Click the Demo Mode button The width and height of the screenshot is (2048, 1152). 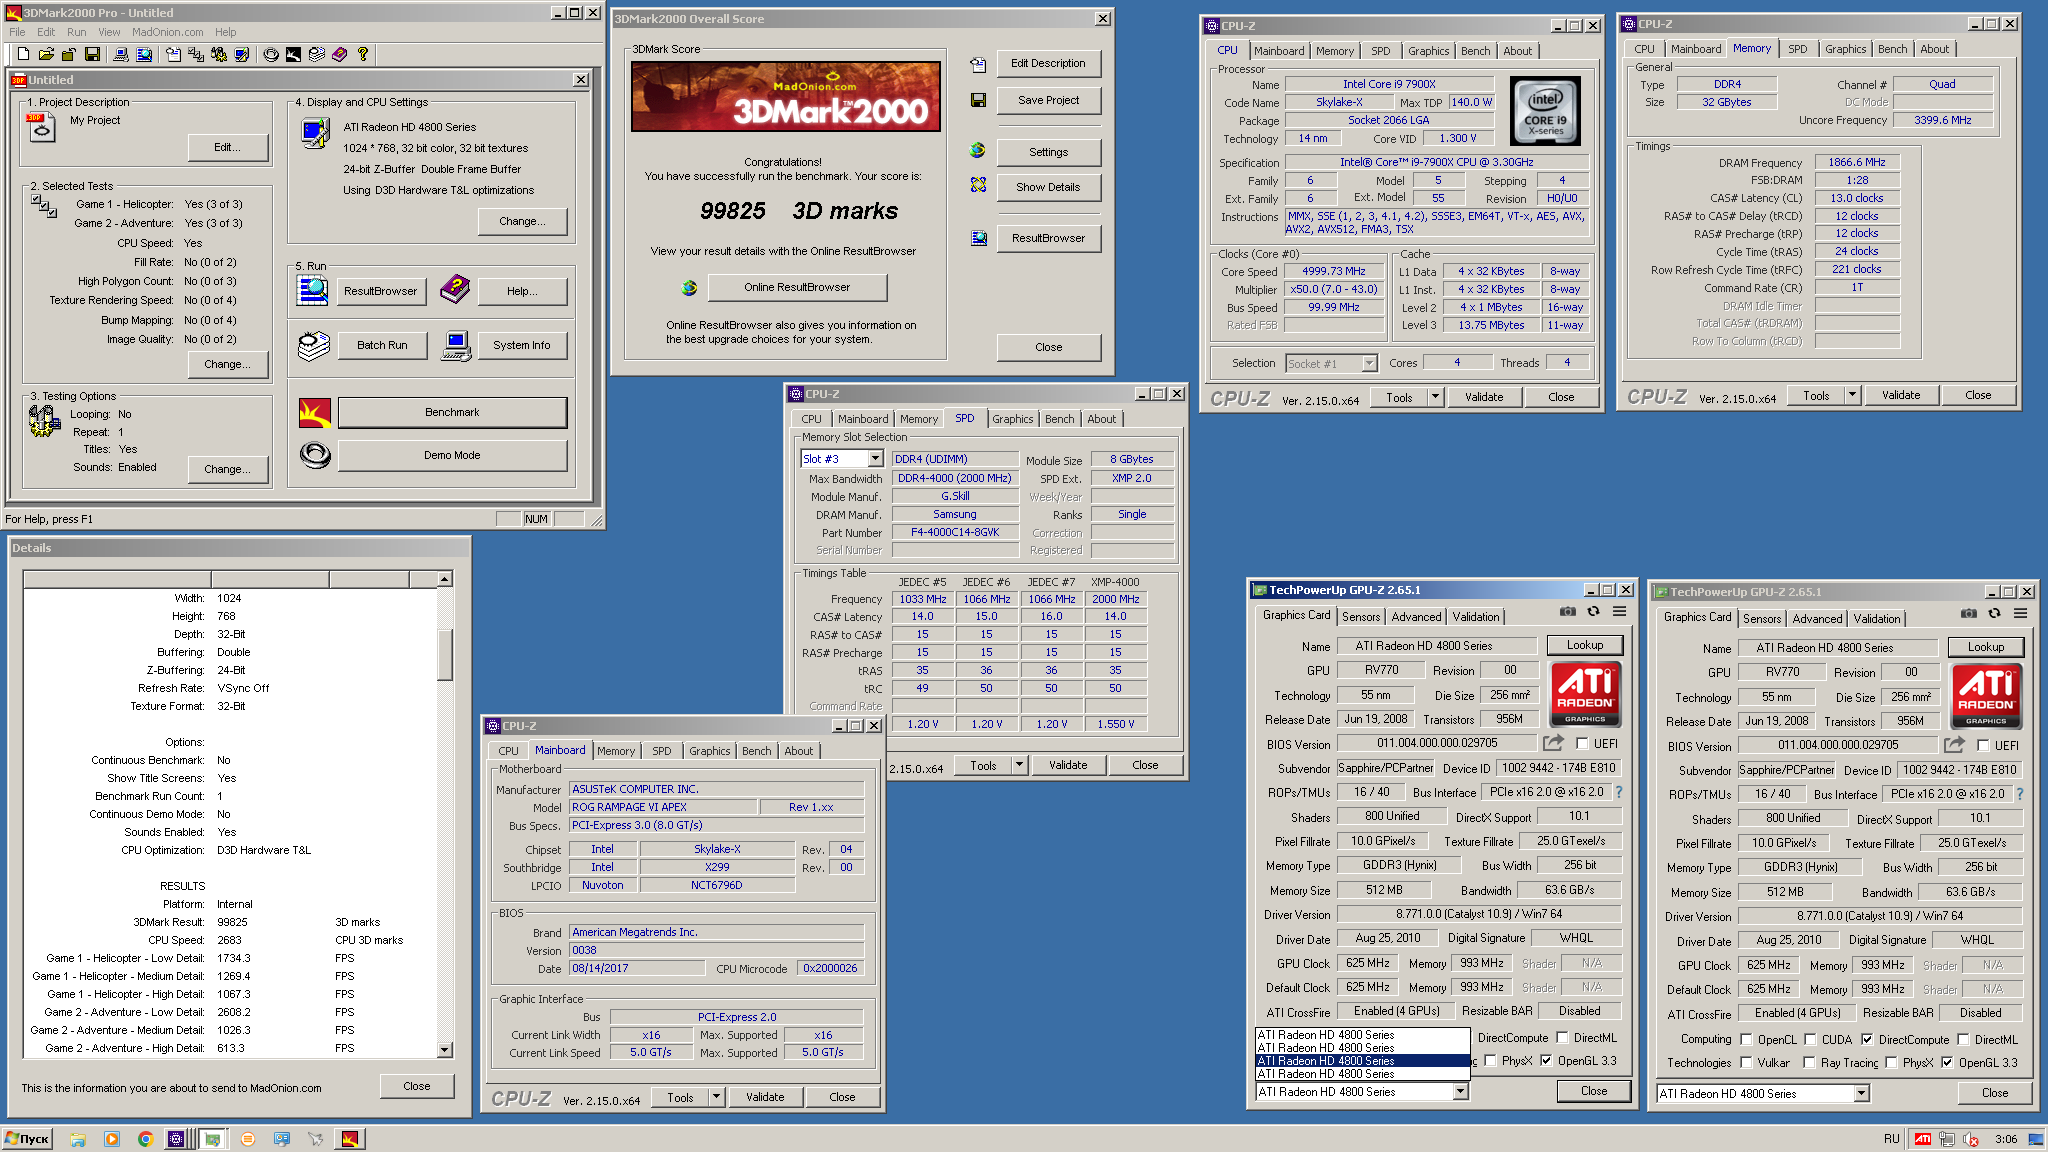452,455
